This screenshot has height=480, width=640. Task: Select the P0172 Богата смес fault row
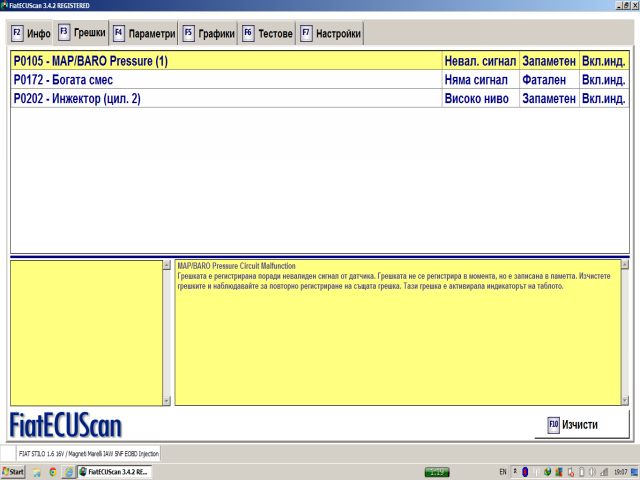click(320, 80)
